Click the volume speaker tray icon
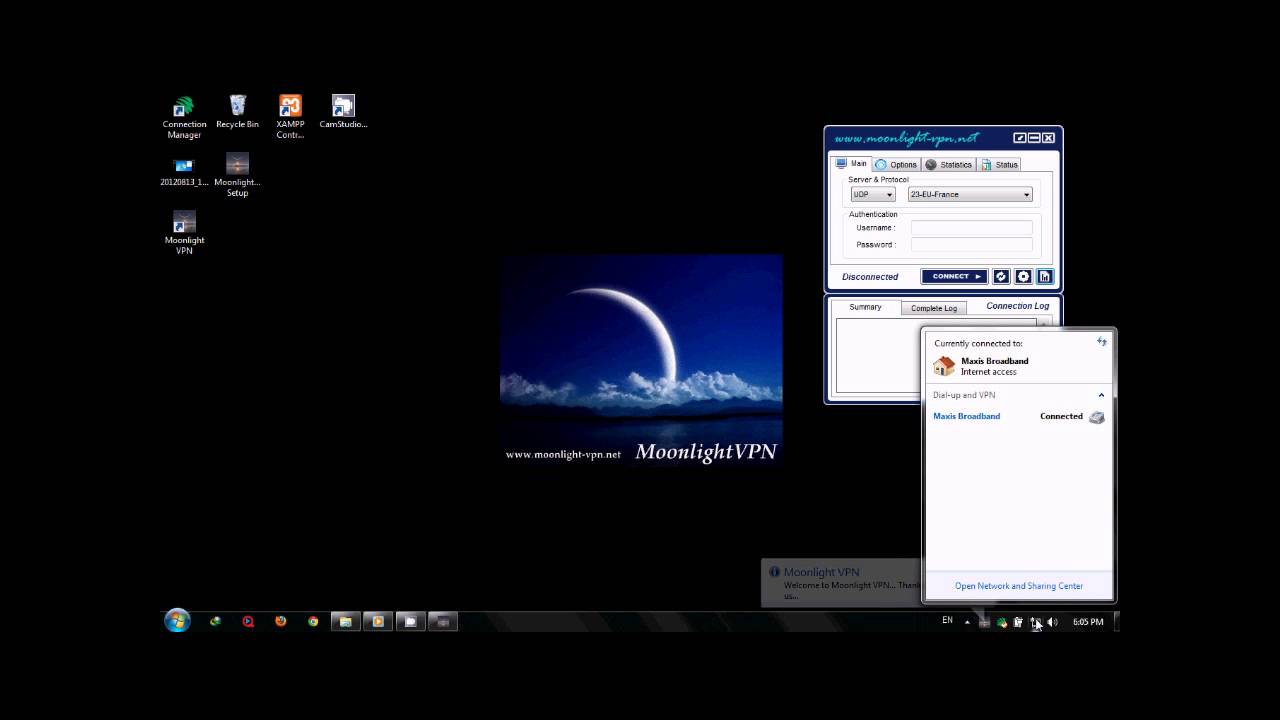The image size is (1280, 720). (1052, 622)
